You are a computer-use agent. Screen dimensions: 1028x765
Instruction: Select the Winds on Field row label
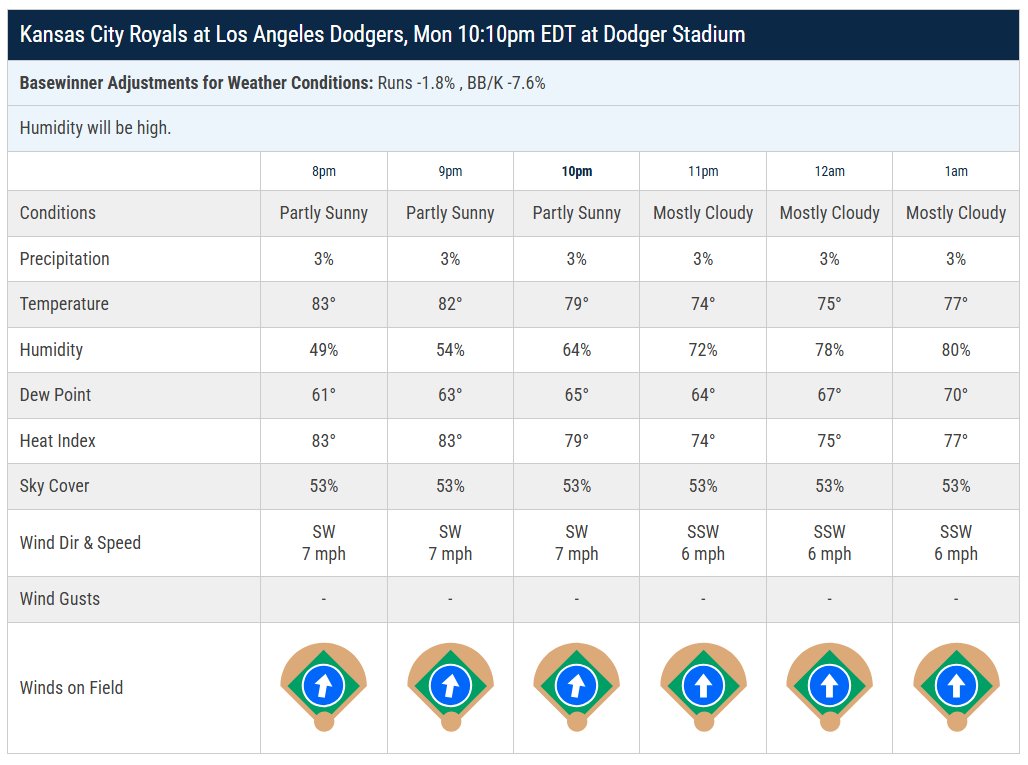click(x=71, y=688)
